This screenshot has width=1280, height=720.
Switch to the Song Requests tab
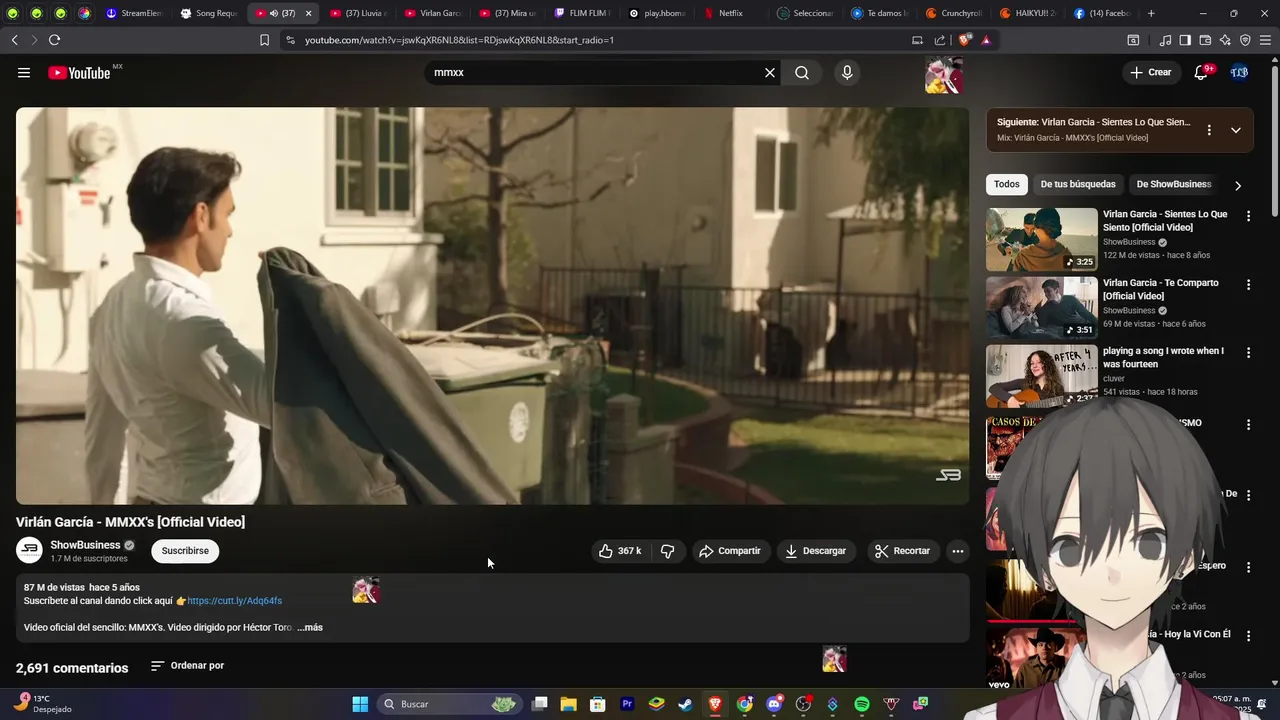click(208, 13)
